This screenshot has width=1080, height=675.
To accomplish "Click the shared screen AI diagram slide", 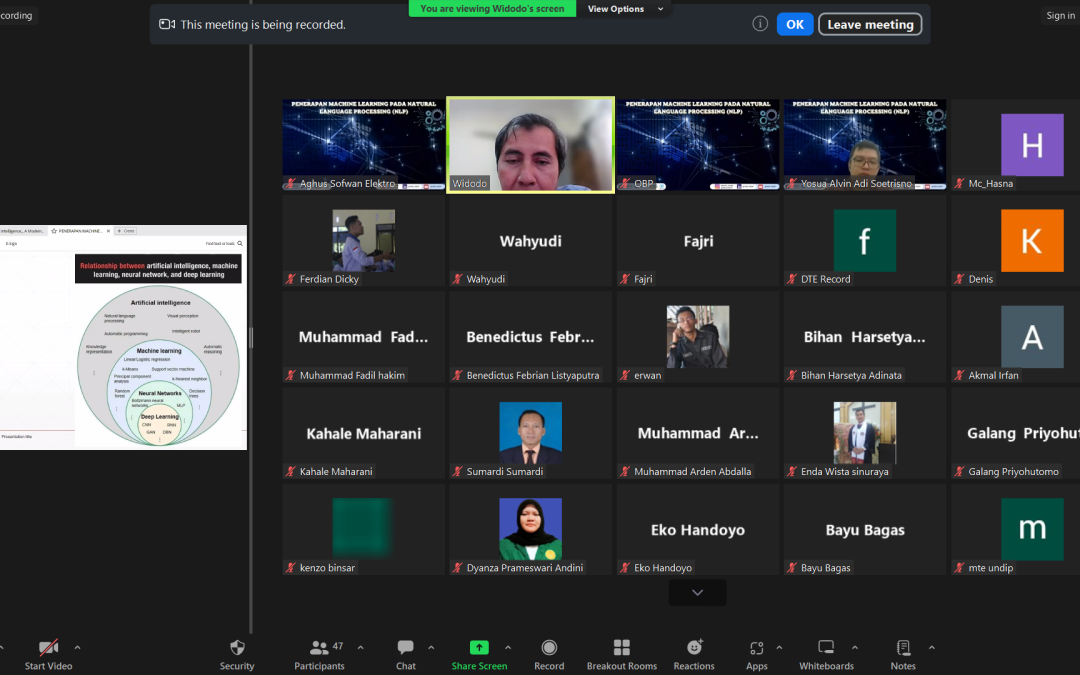I will [158, 350].
